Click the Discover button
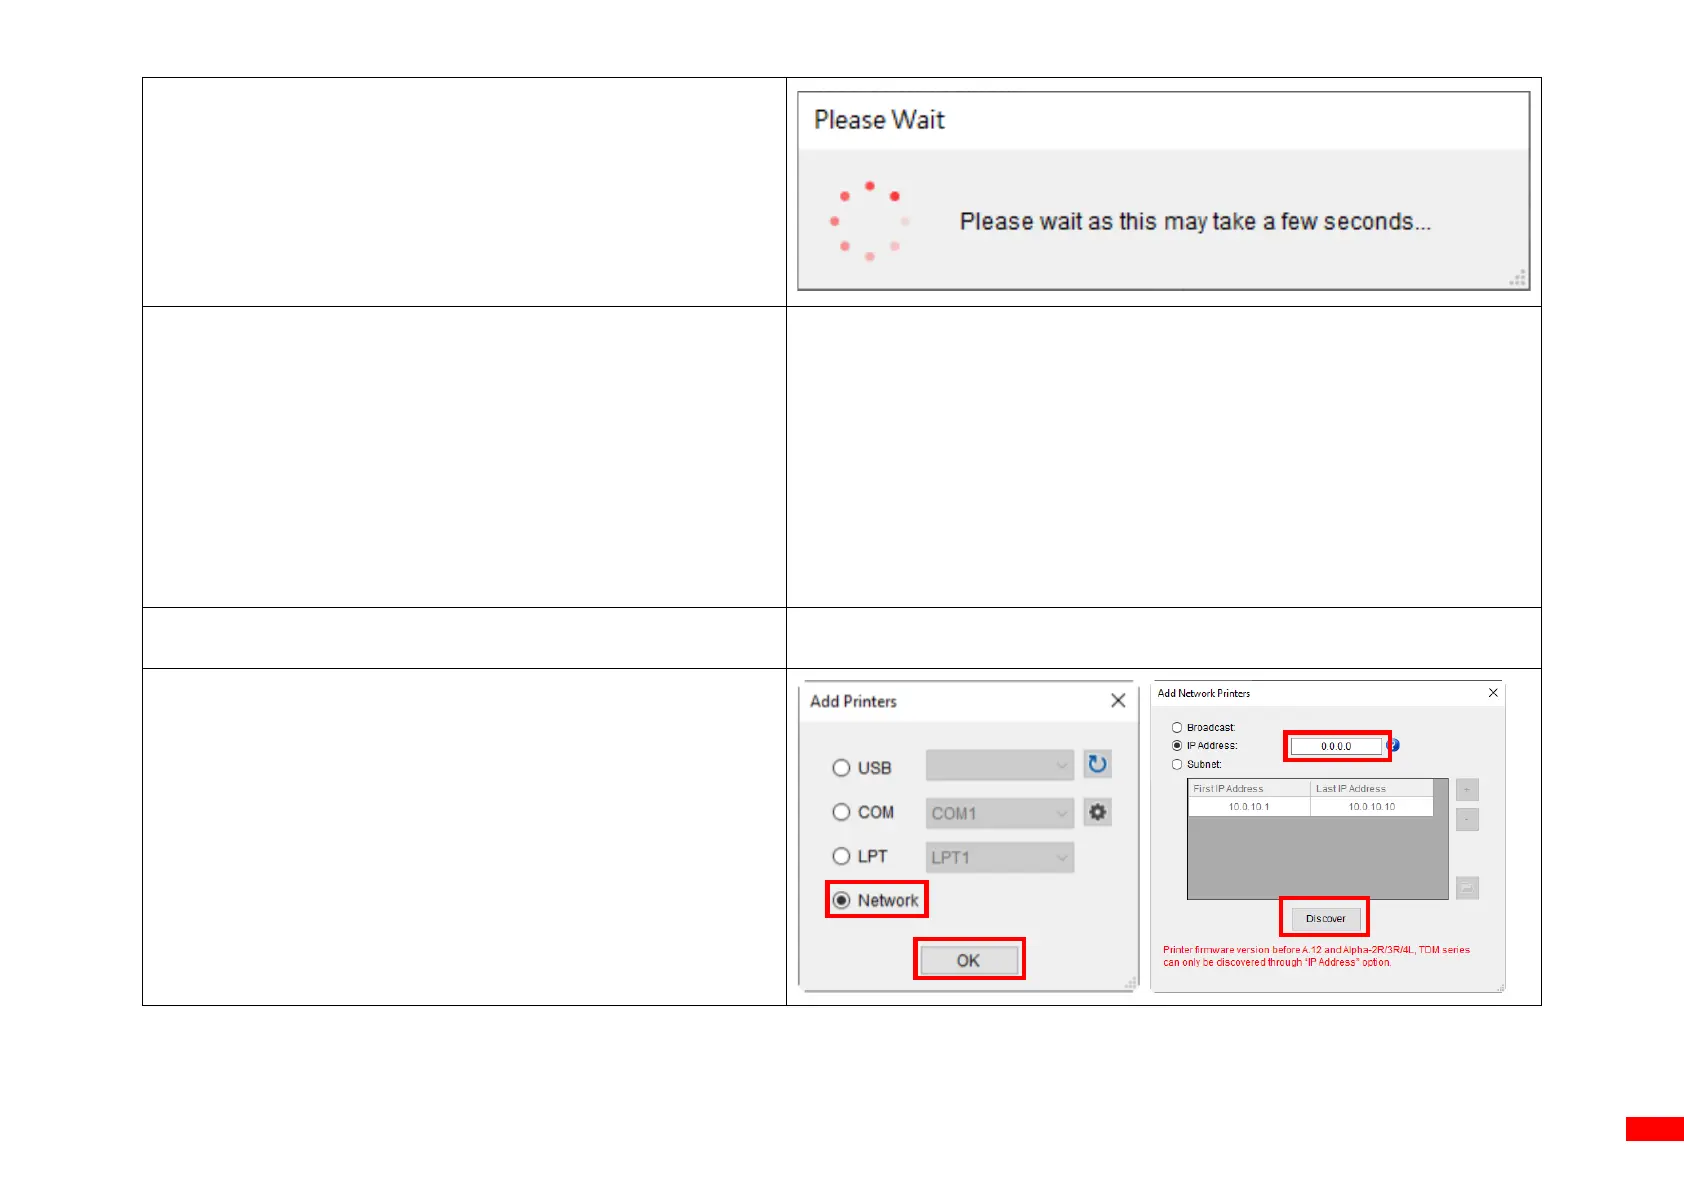 [x=1325, y=918]
